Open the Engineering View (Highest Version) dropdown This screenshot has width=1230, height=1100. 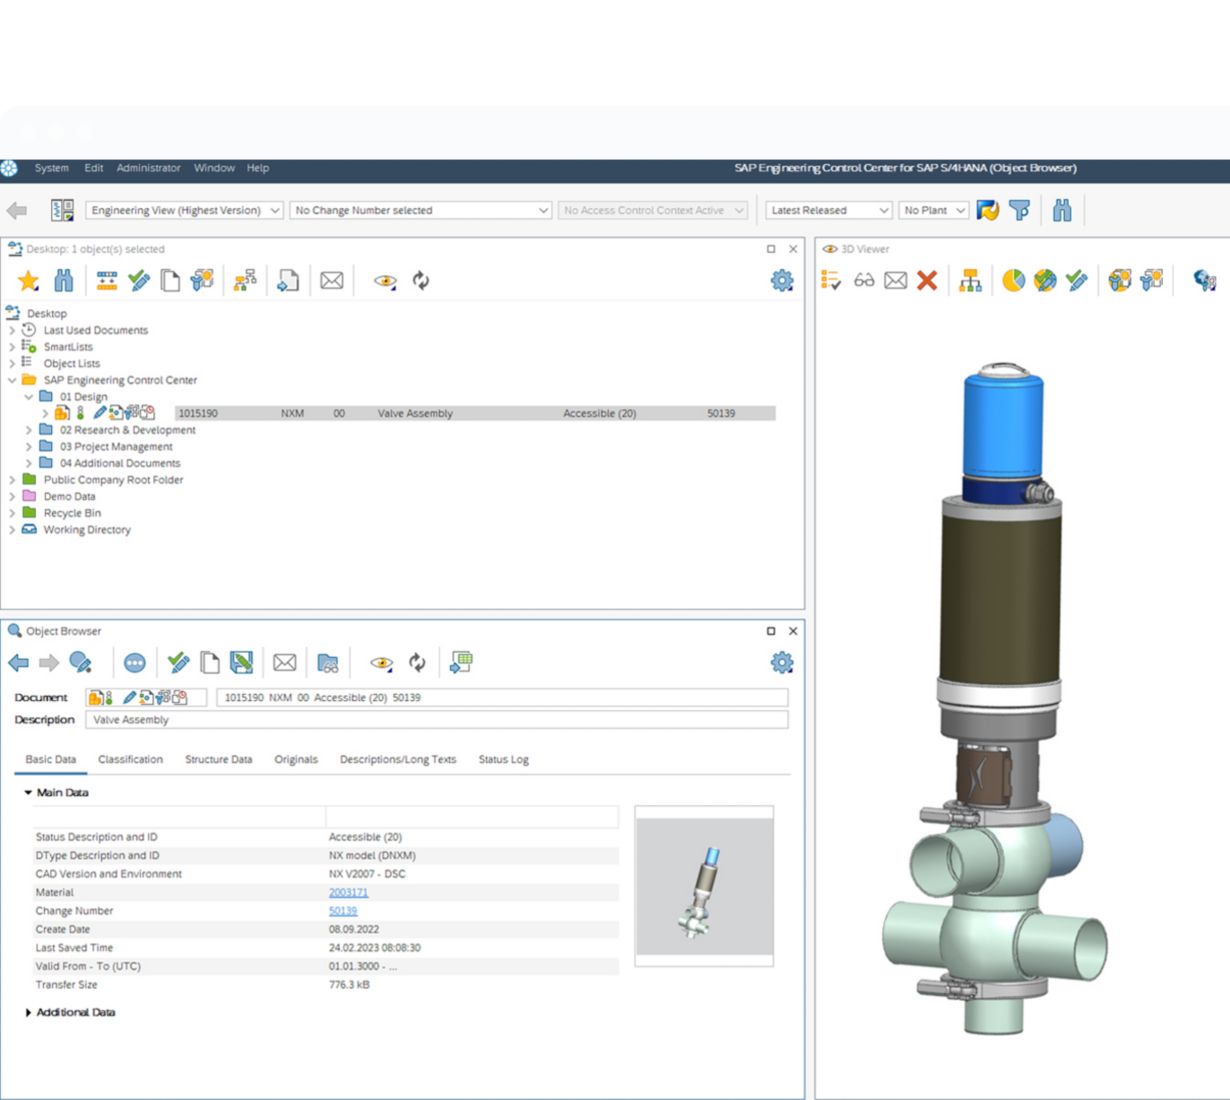185,210
